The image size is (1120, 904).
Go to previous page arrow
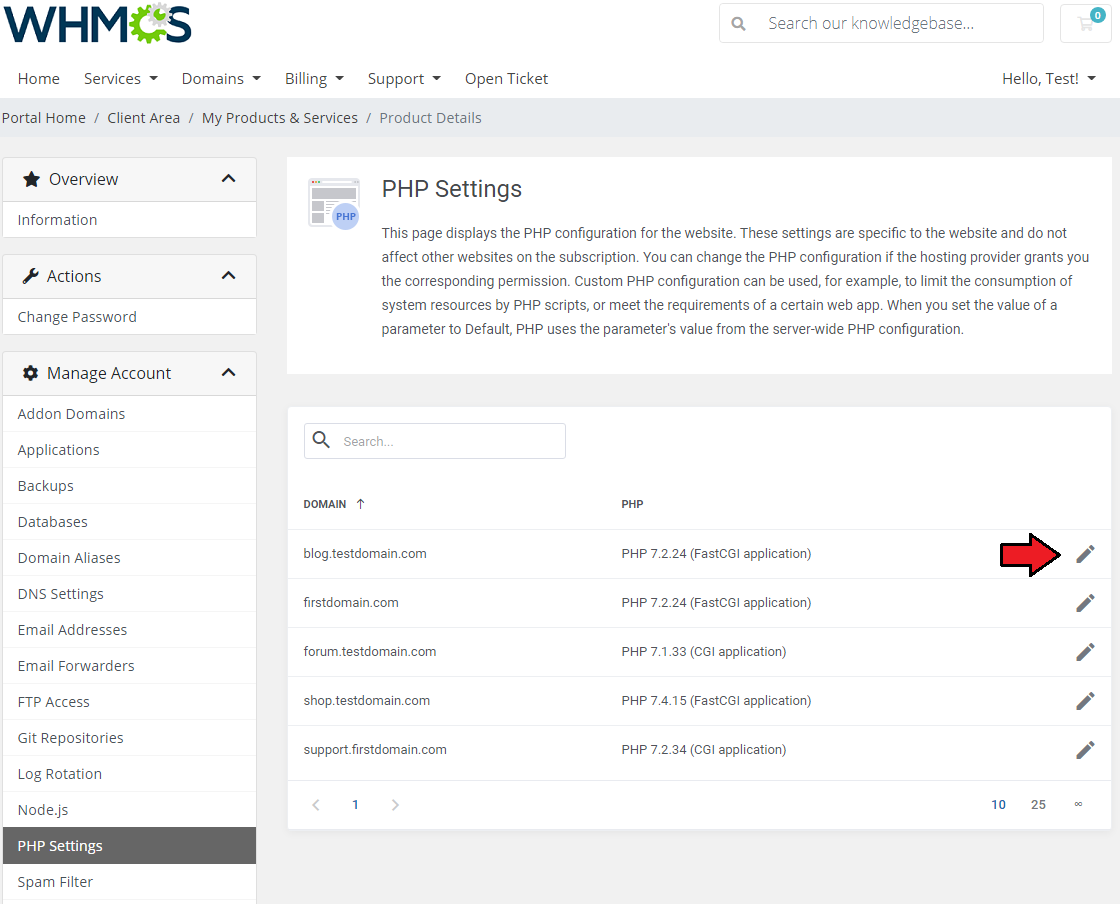(x=316, y=805)
